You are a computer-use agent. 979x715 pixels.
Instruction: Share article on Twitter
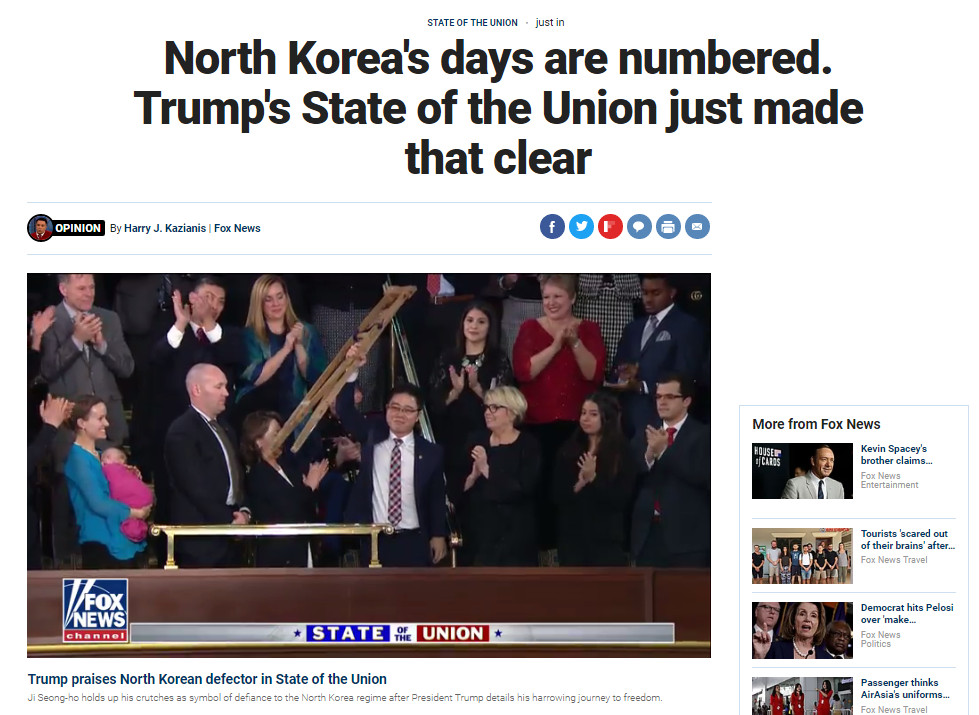point(581,227)
